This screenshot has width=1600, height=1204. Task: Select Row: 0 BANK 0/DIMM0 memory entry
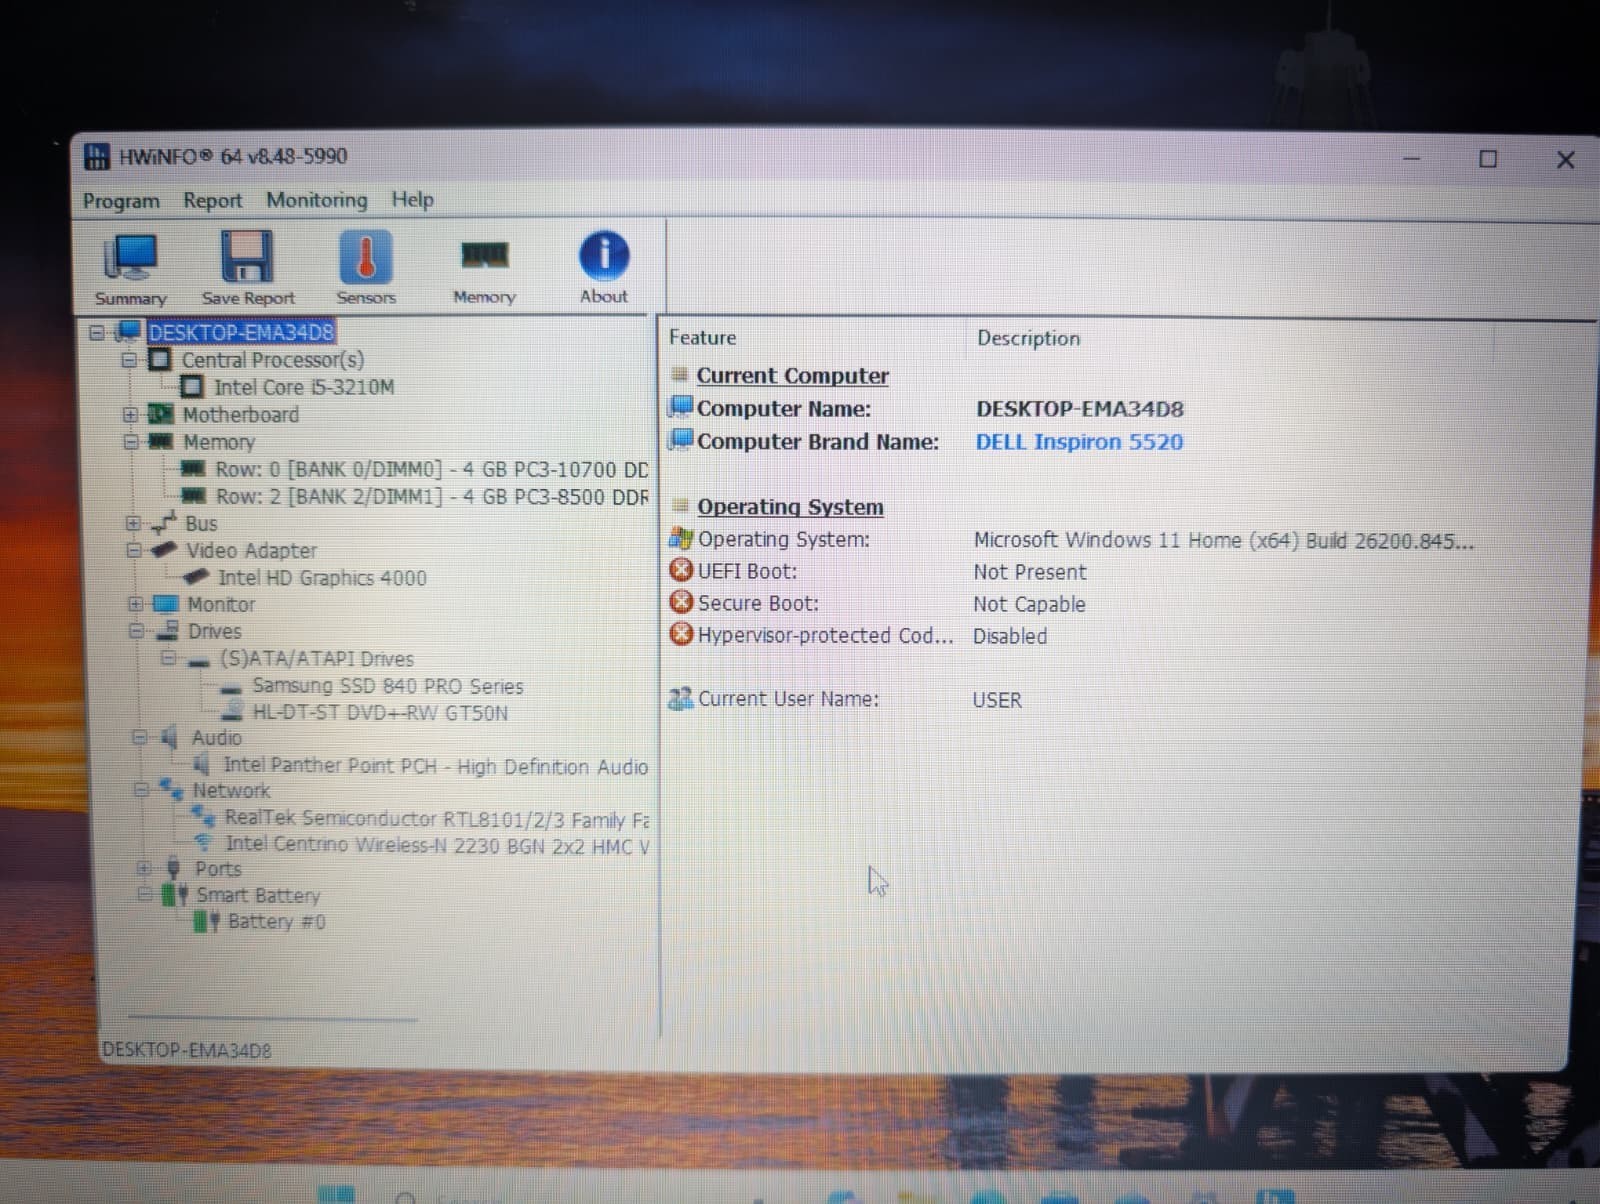click(431, 469)
